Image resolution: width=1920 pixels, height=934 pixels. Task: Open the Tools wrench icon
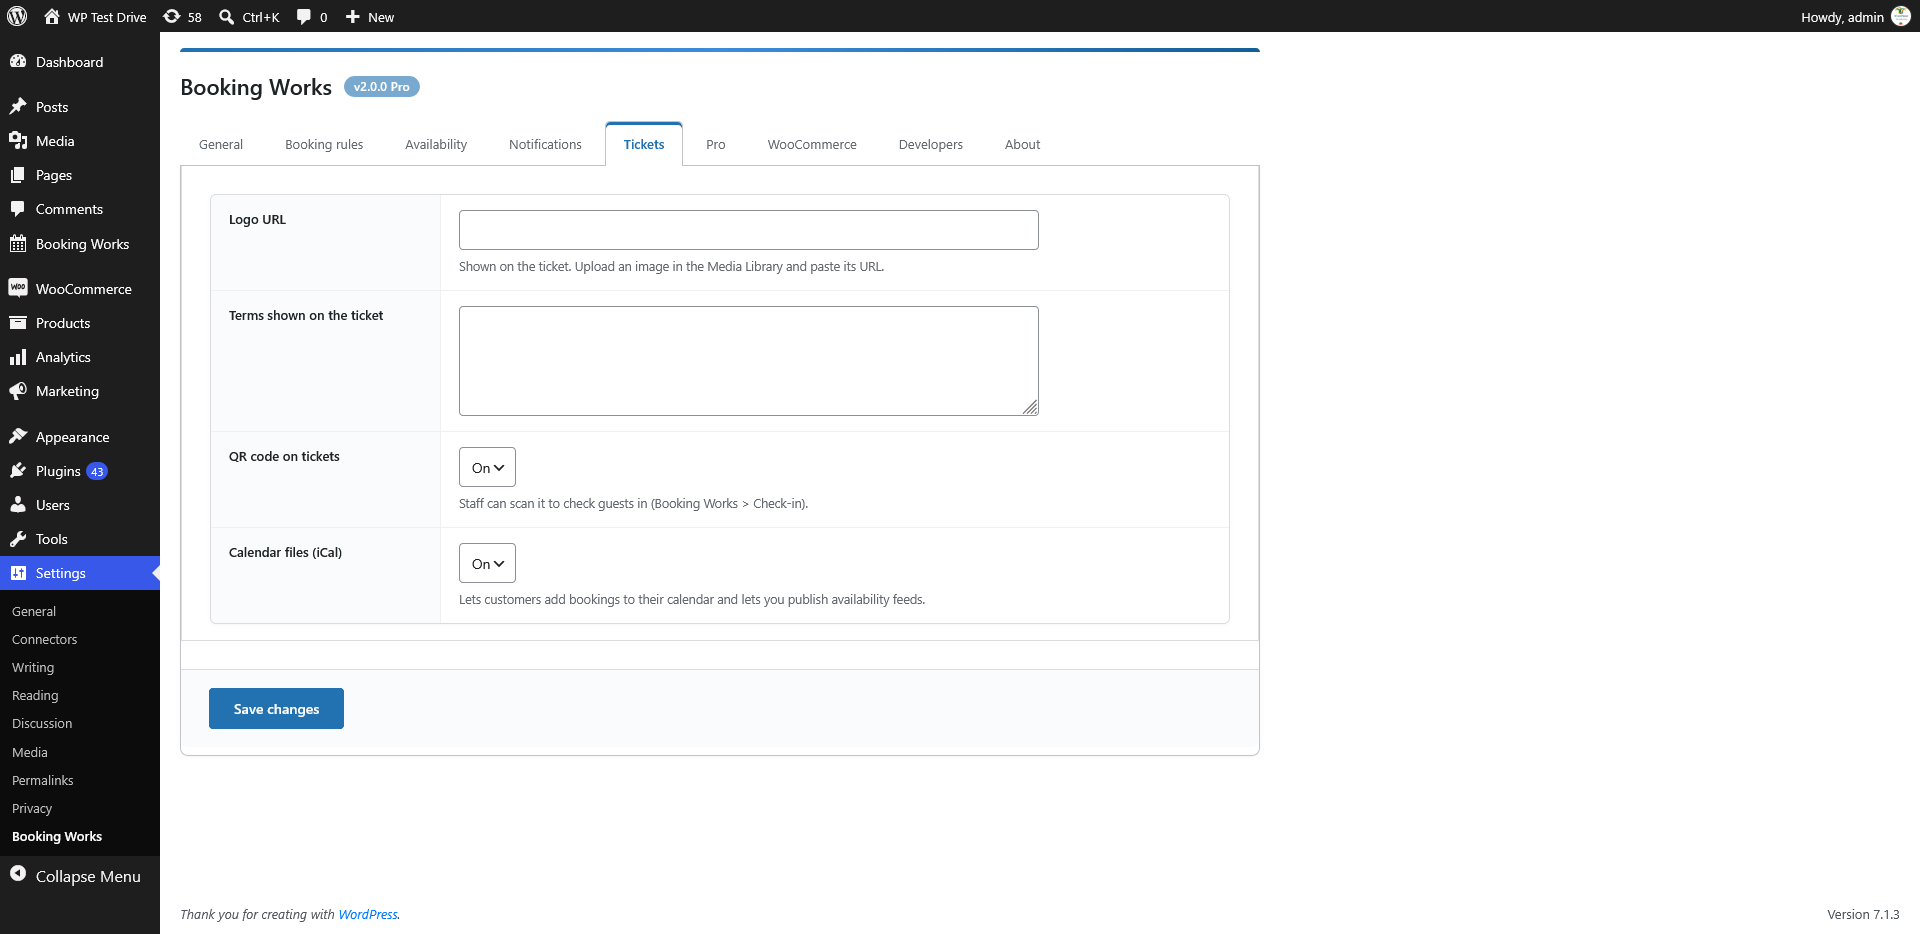point(18,538)
